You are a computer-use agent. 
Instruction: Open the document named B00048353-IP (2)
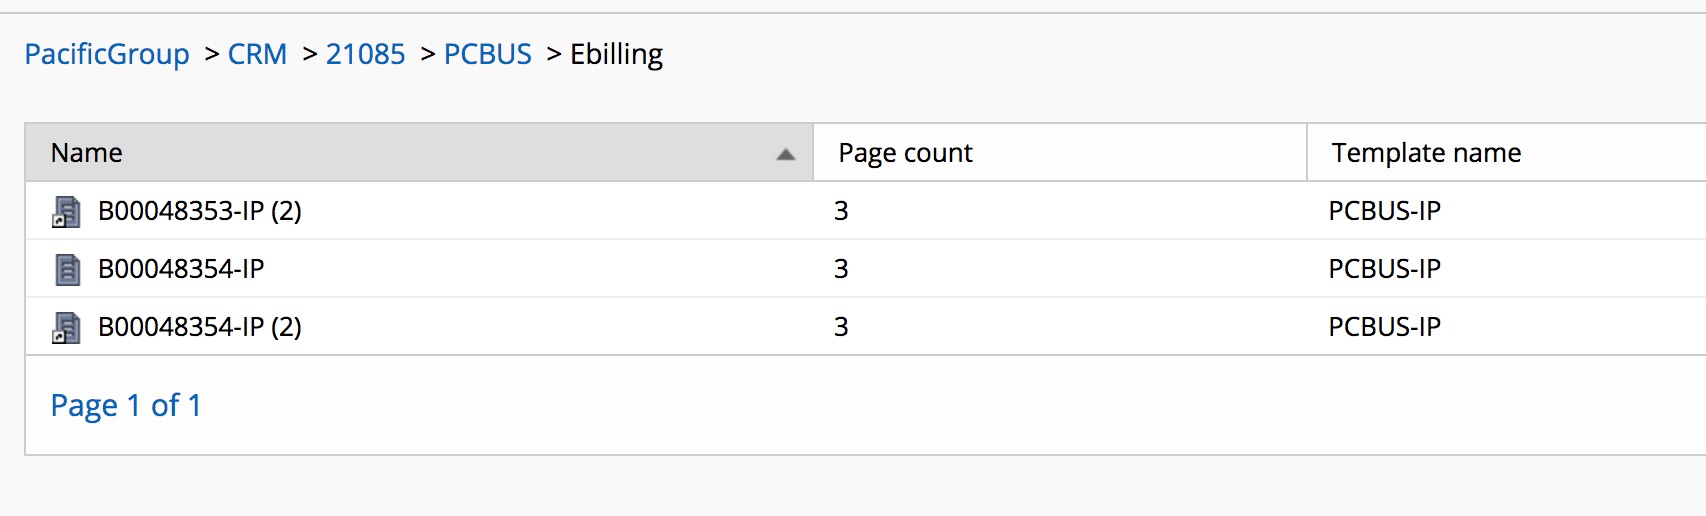tap(200, 211)
